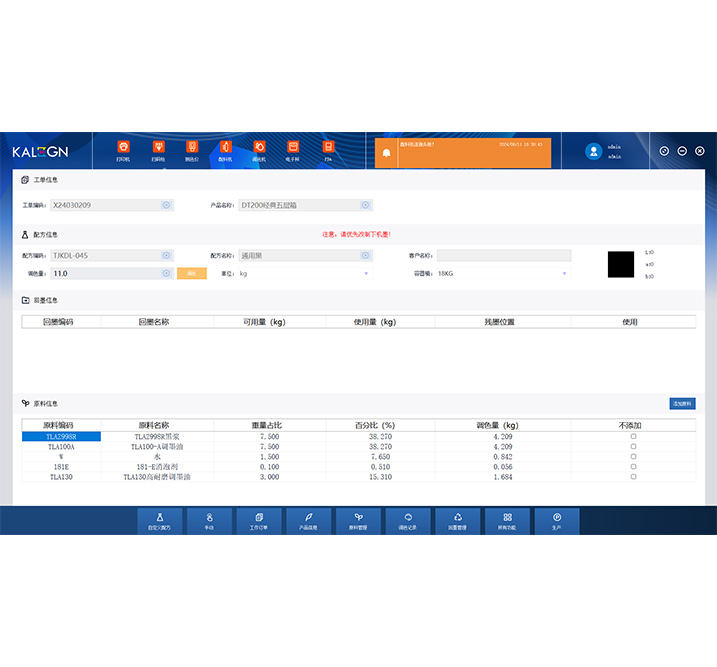Click the 生产 production button
The width and height of the screenshot is (717, 667).
557,521
